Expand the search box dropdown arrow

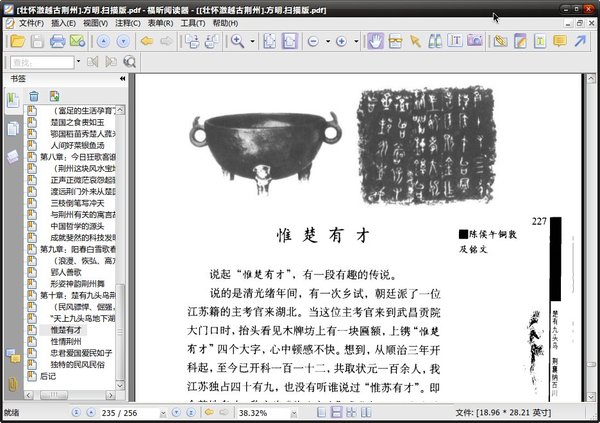[78, 62]
